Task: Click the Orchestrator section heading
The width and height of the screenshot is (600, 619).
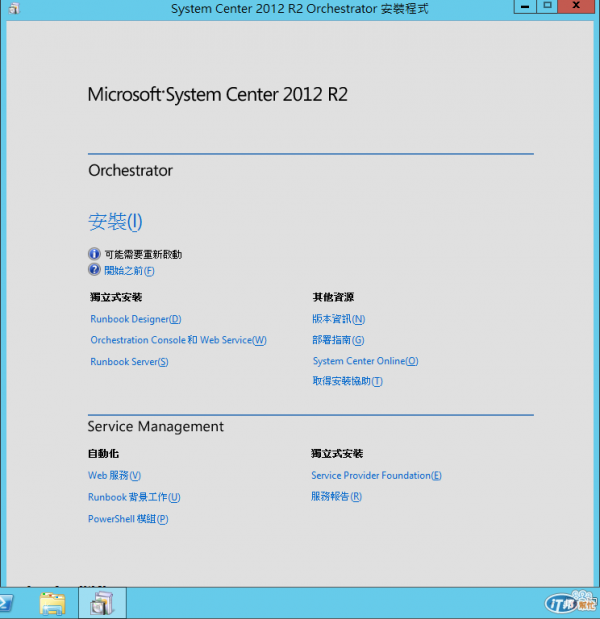Action: tap(130, 171)
